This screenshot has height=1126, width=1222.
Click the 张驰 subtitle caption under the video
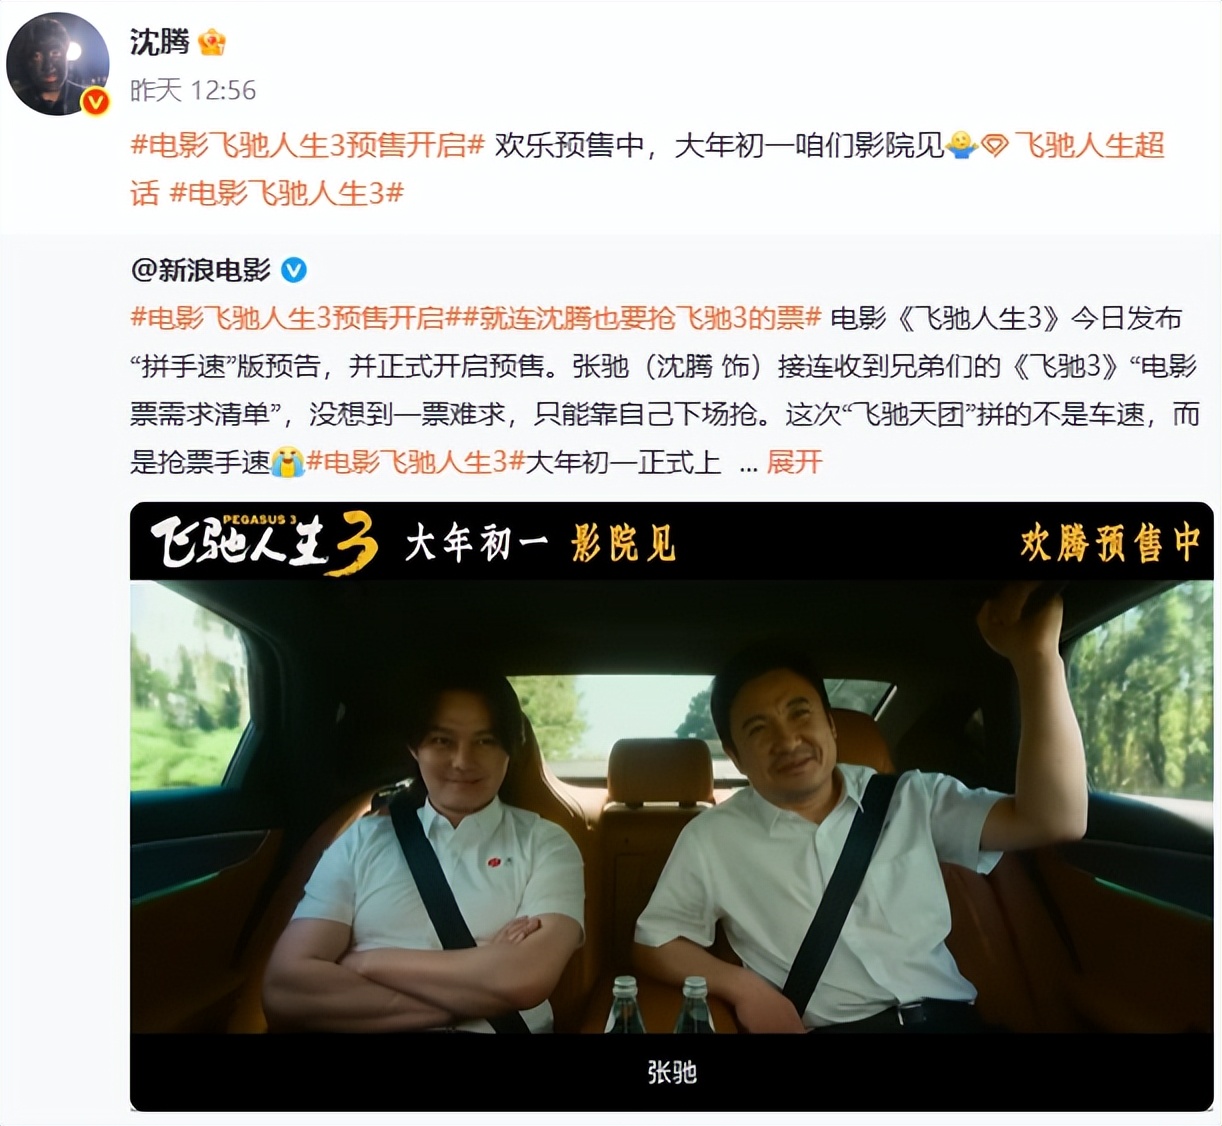tap(671, 1072)
